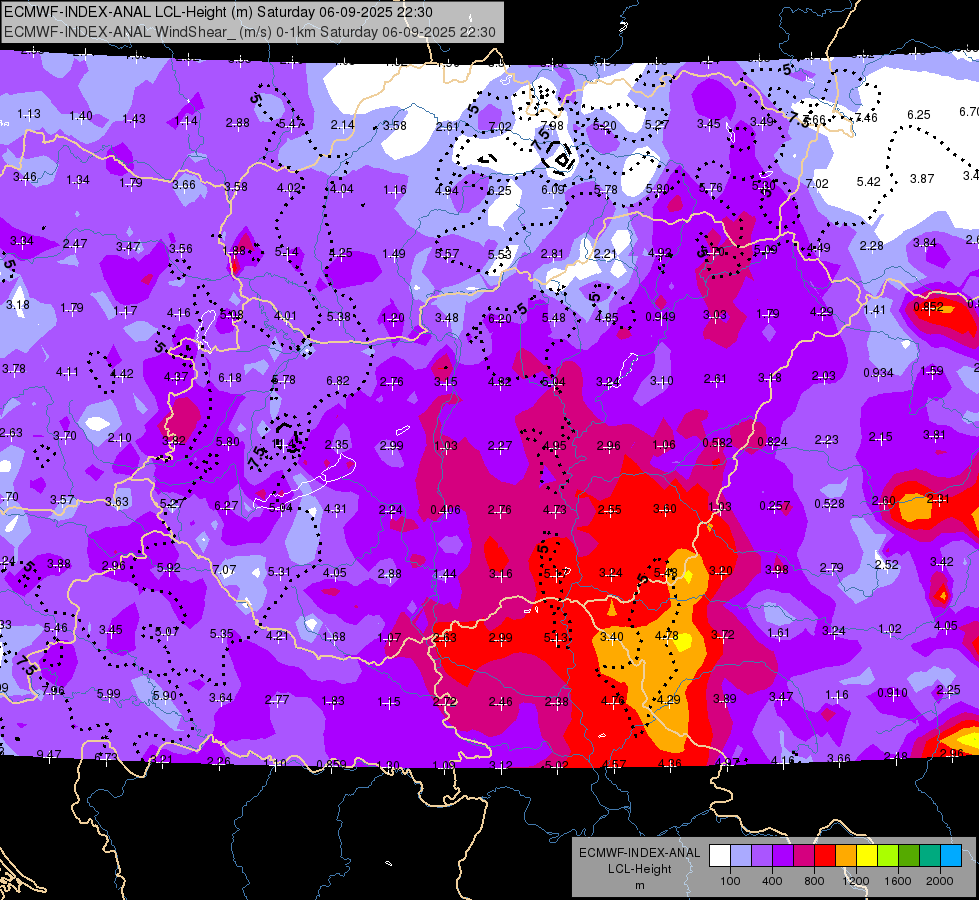Image resolution: width=979 pixels, height=900 pixels.
Task: Click the wind shear value 9.47
Action: (x=49, y=754)
